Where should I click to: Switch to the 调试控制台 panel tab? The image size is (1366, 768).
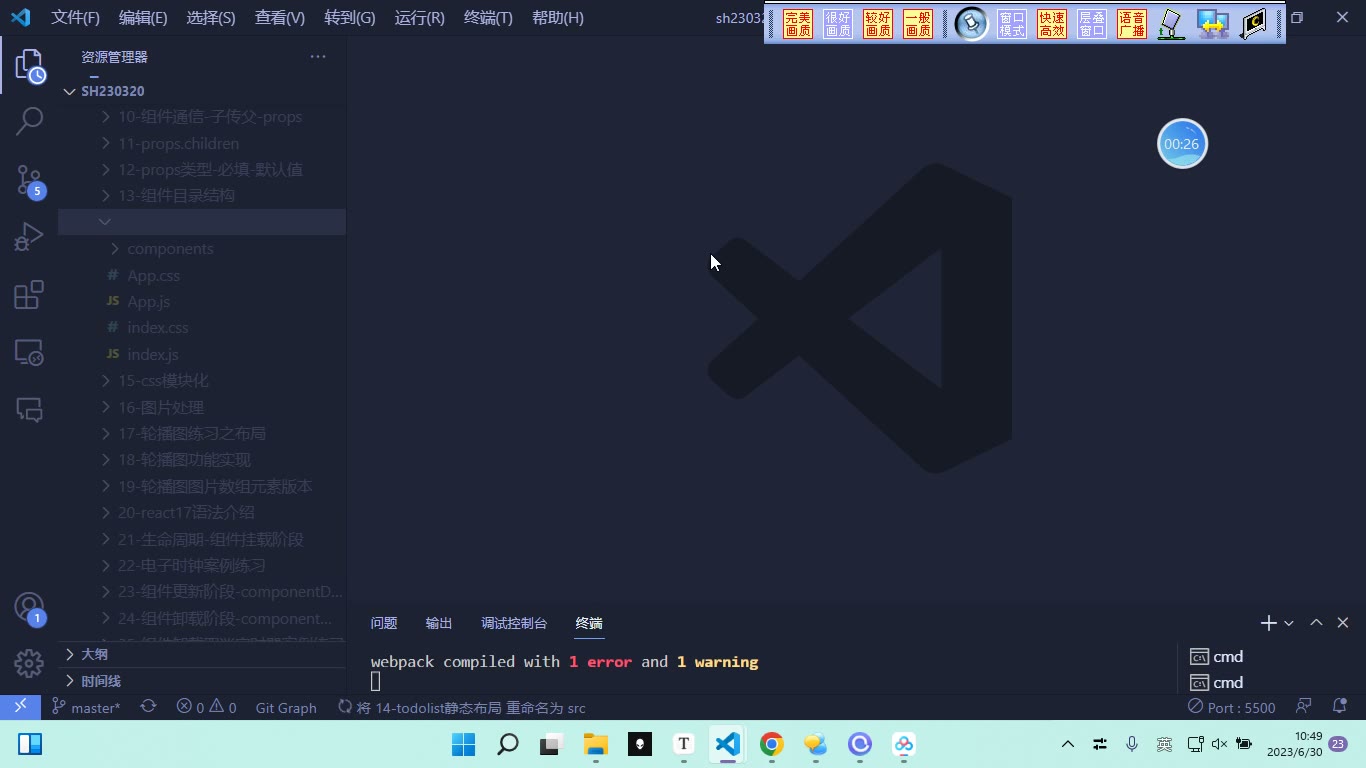(x=514, y=623)
